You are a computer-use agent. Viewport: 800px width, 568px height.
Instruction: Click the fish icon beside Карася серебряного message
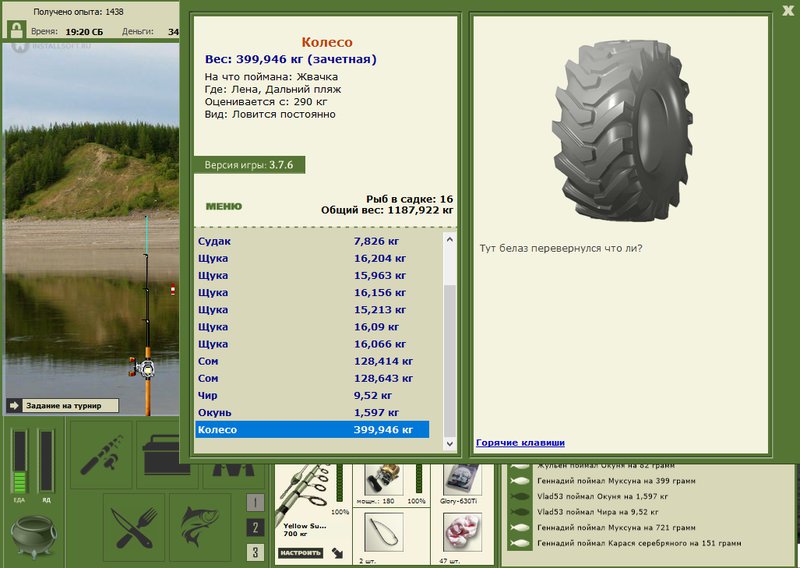tap(520, 544)
